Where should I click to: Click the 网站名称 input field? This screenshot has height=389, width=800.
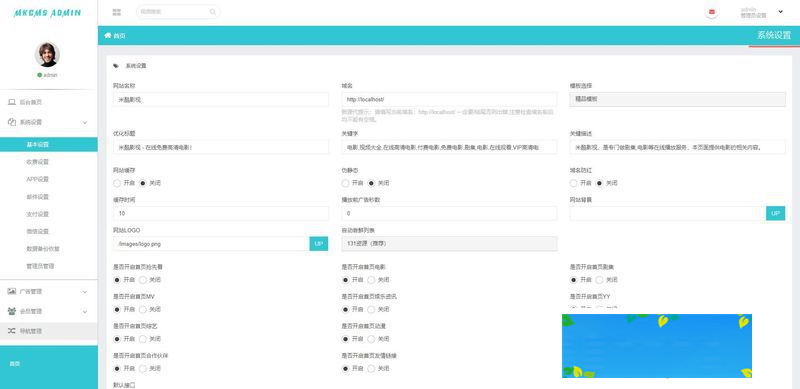point(221,99)
